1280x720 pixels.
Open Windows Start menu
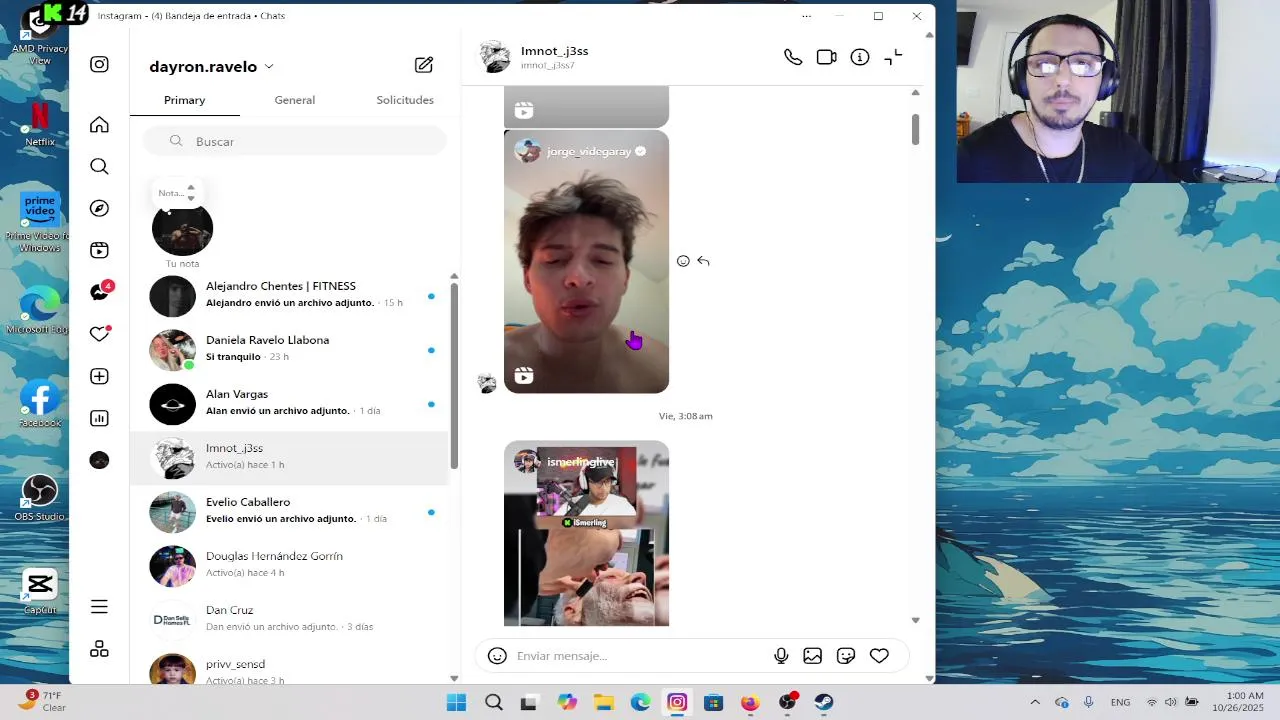point(456,702)
